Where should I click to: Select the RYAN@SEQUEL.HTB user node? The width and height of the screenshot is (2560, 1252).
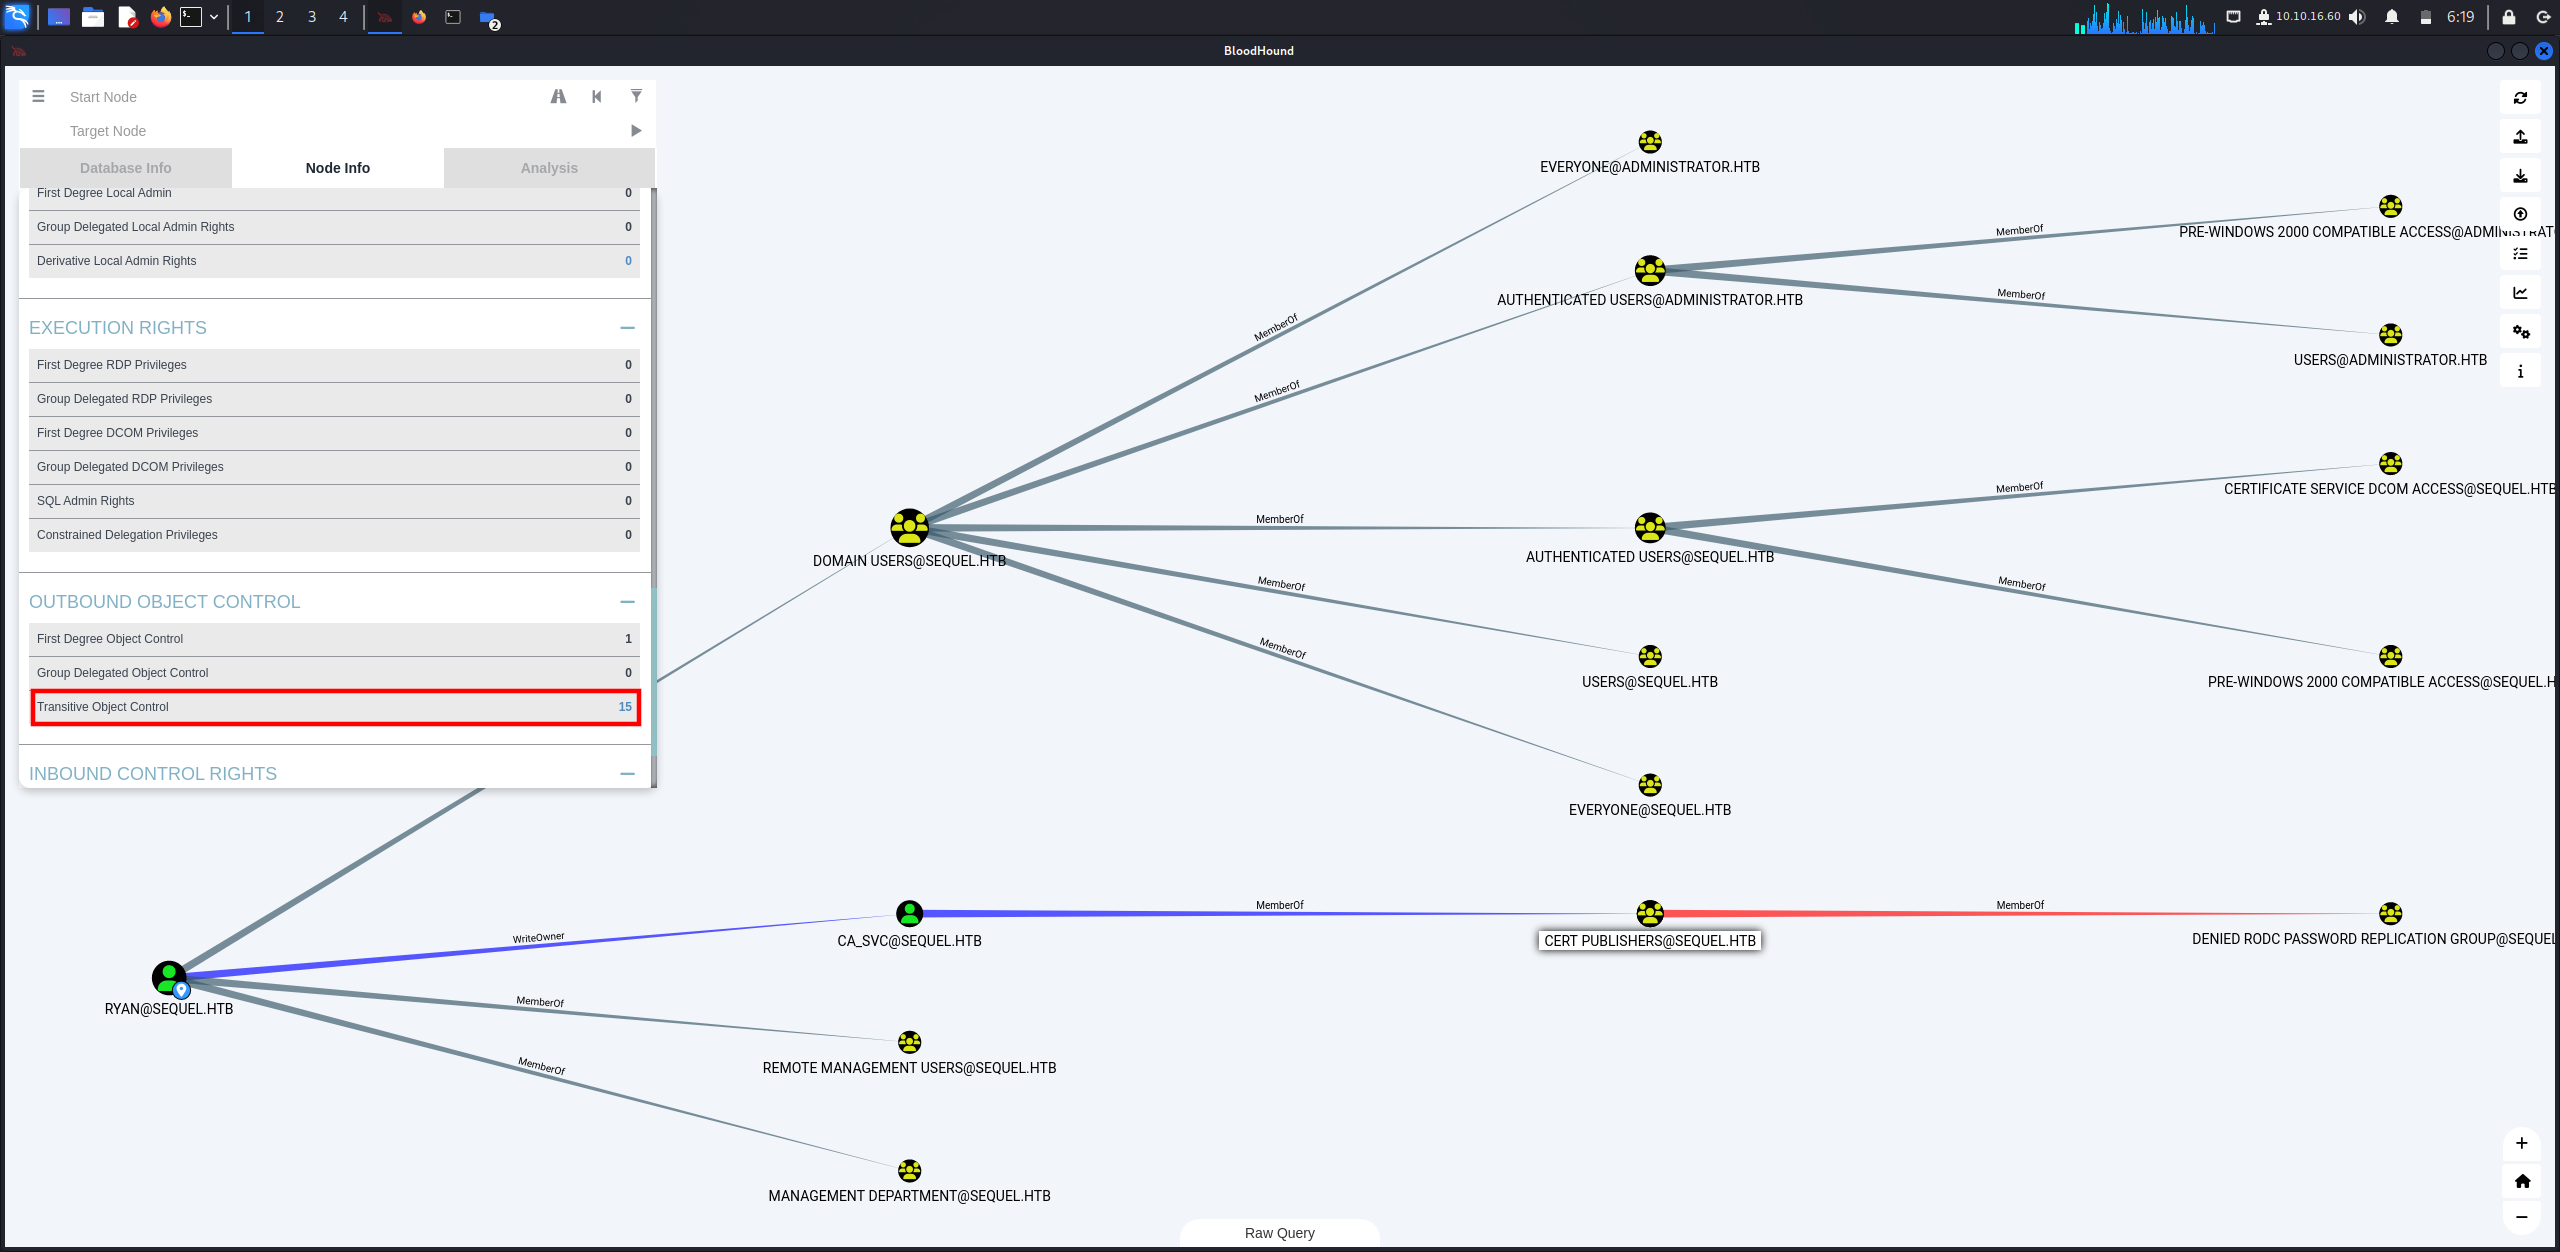169,978
